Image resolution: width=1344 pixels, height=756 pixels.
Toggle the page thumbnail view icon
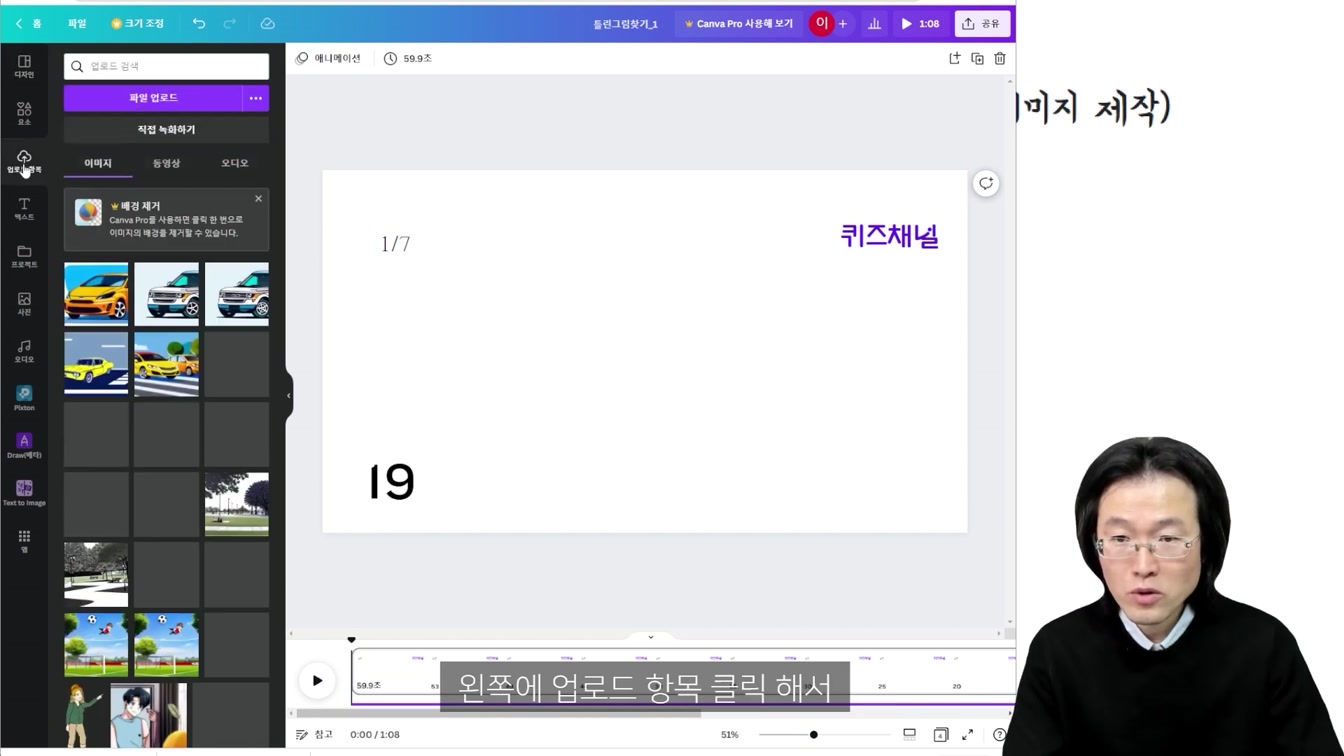909,735
